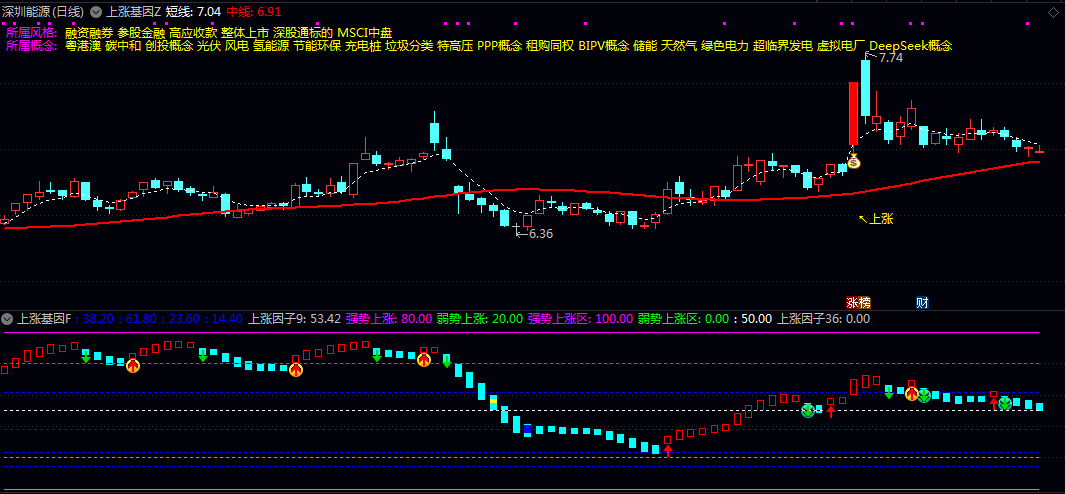Click the 光伏 concept tag
1065x494 pixels.
pyautogui.click(x=209, y=46)
